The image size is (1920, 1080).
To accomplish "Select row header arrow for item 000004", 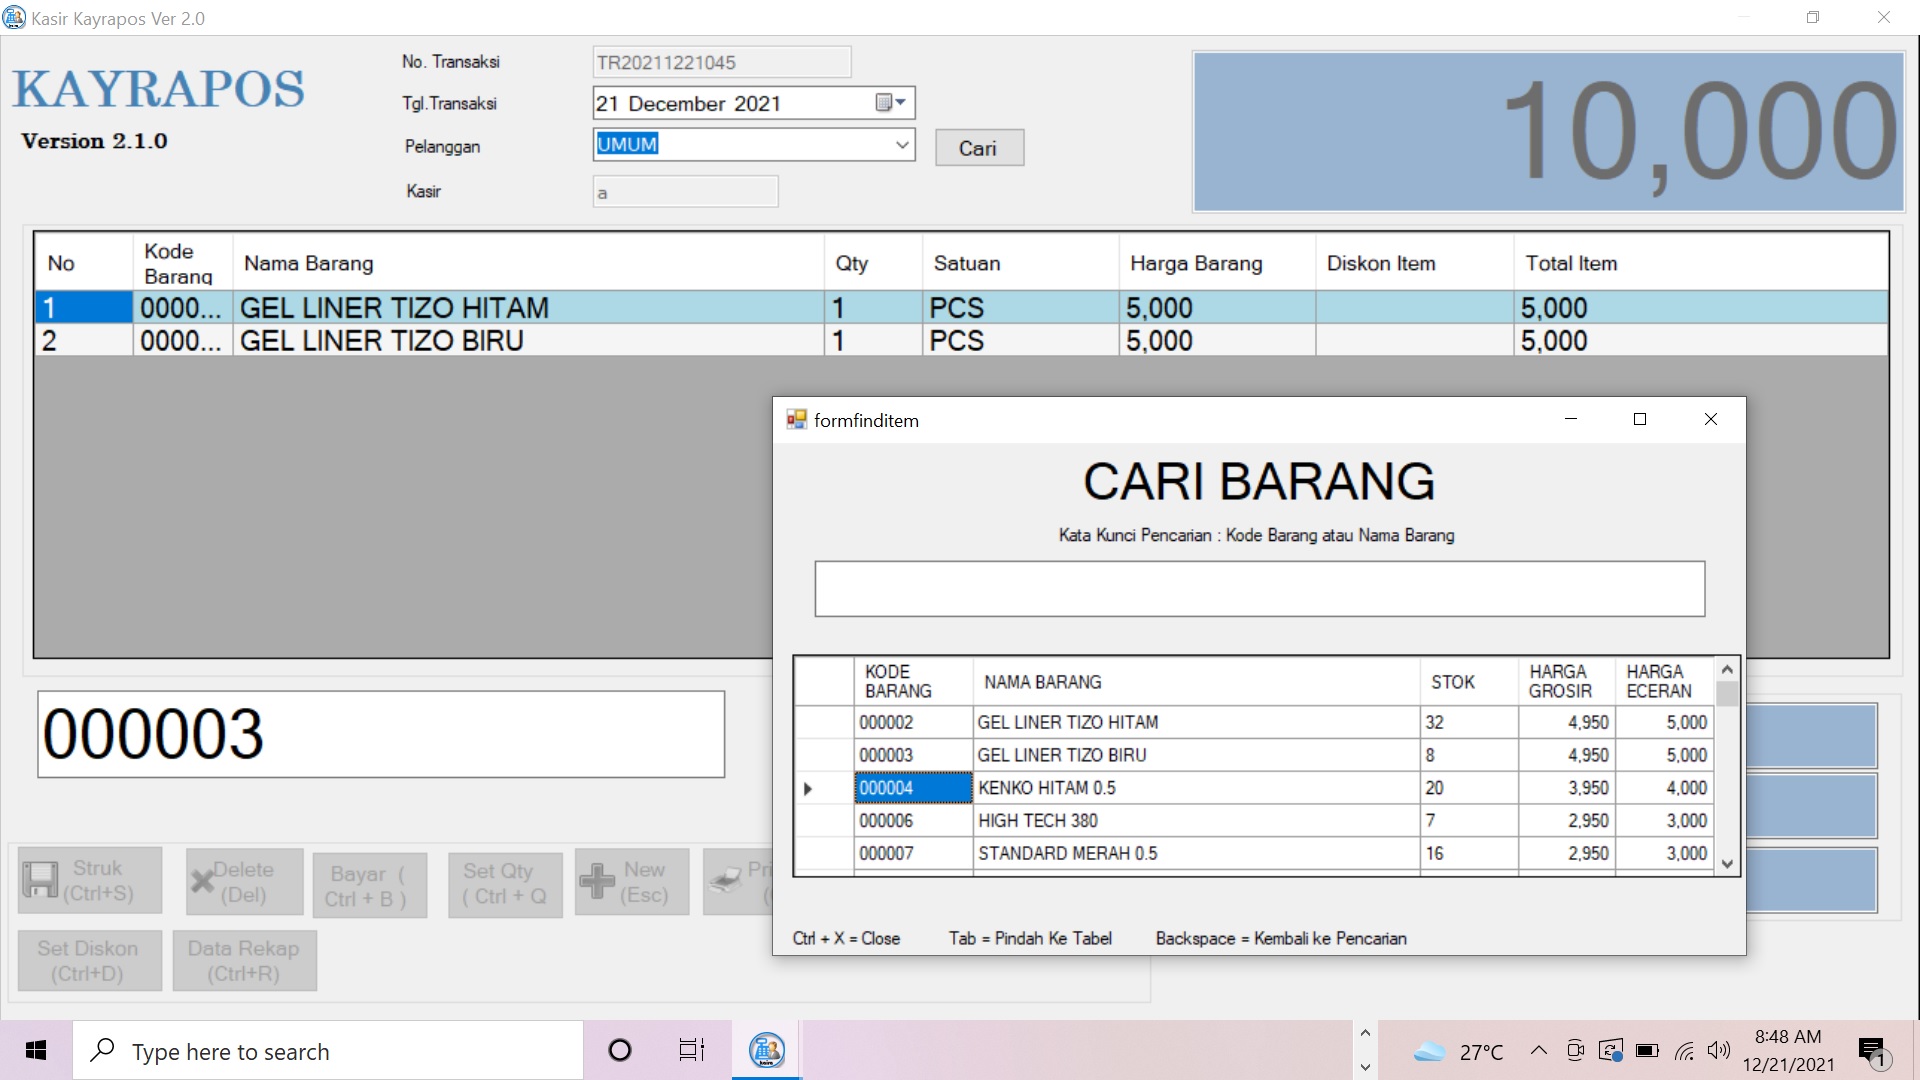I will point(808,789).
